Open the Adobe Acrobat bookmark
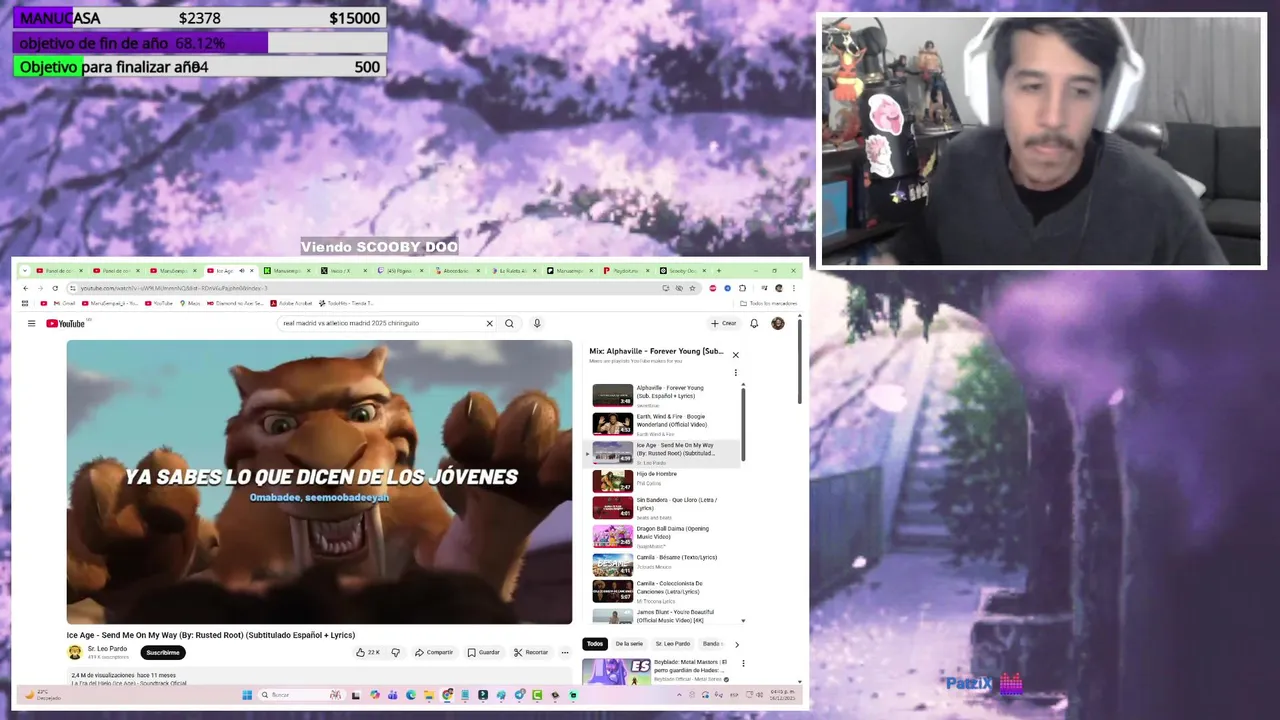The image size is (1280, 720). point(292,303)
